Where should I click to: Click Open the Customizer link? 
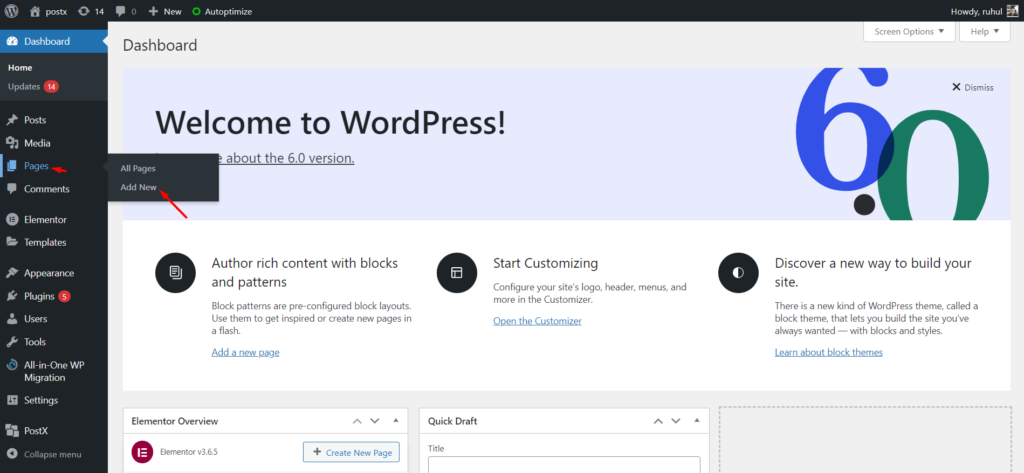click(537, 321)
